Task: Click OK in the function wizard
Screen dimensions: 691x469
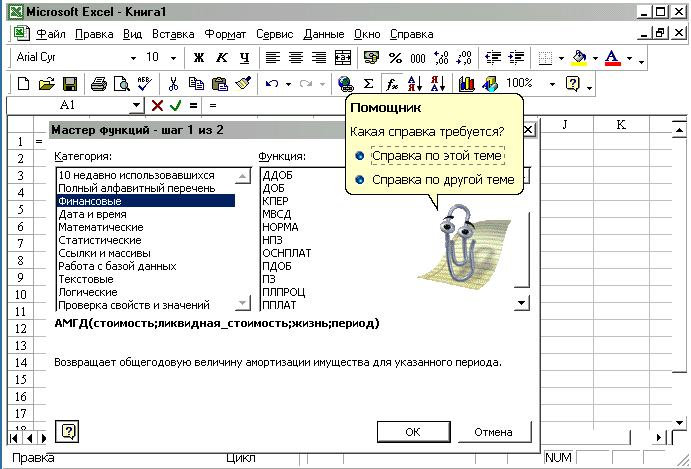Action: 413,432
